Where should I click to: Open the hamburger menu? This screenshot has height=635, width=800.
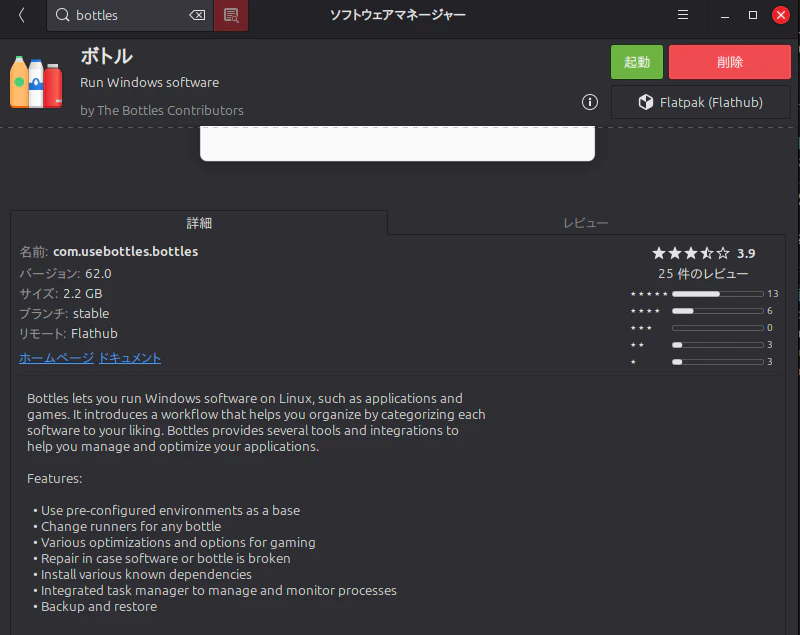tap(683, 15)
